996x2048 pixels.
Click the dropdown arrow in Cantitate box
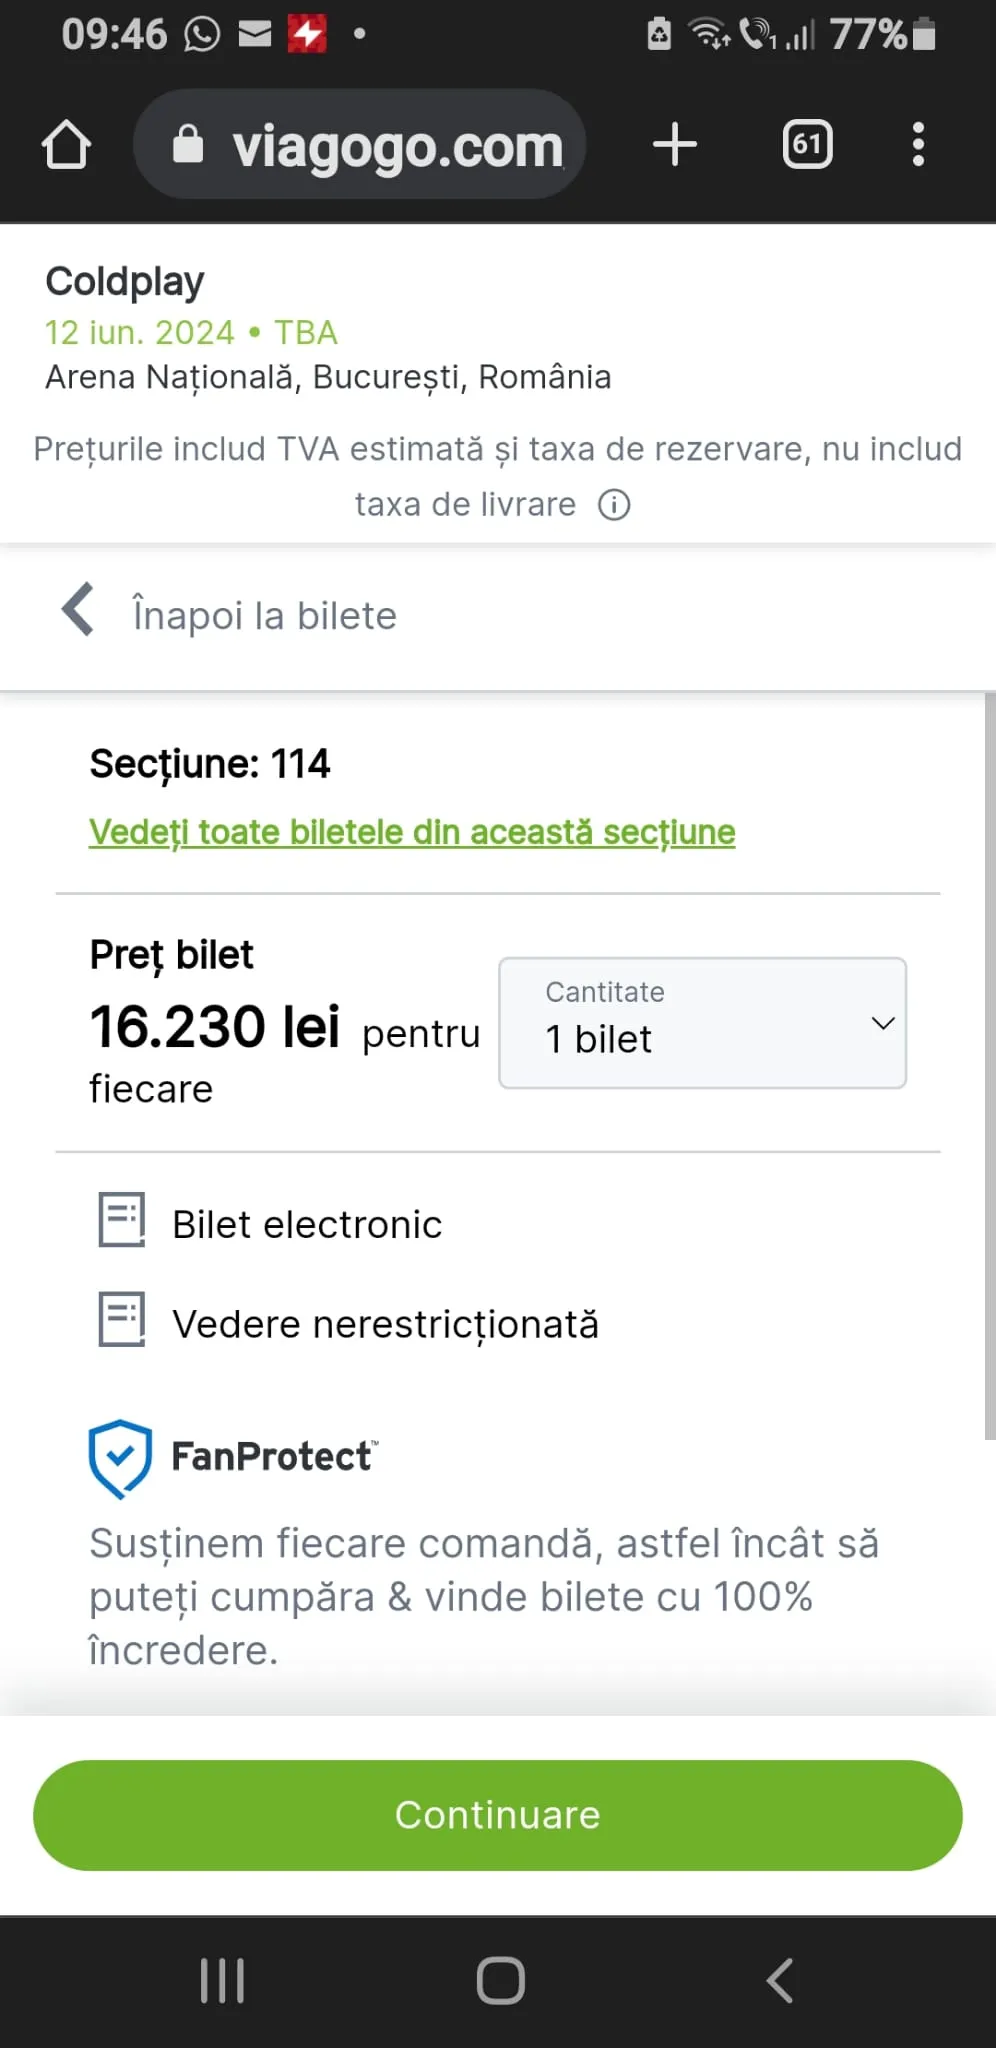882,1023
